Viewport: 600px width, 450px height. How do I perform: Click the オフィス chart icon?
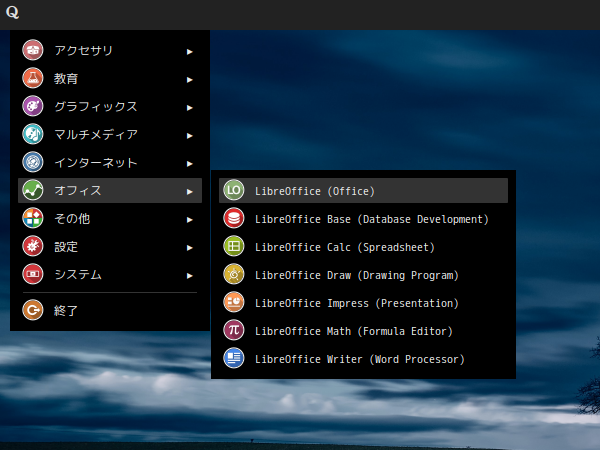[x=33, y=190]
